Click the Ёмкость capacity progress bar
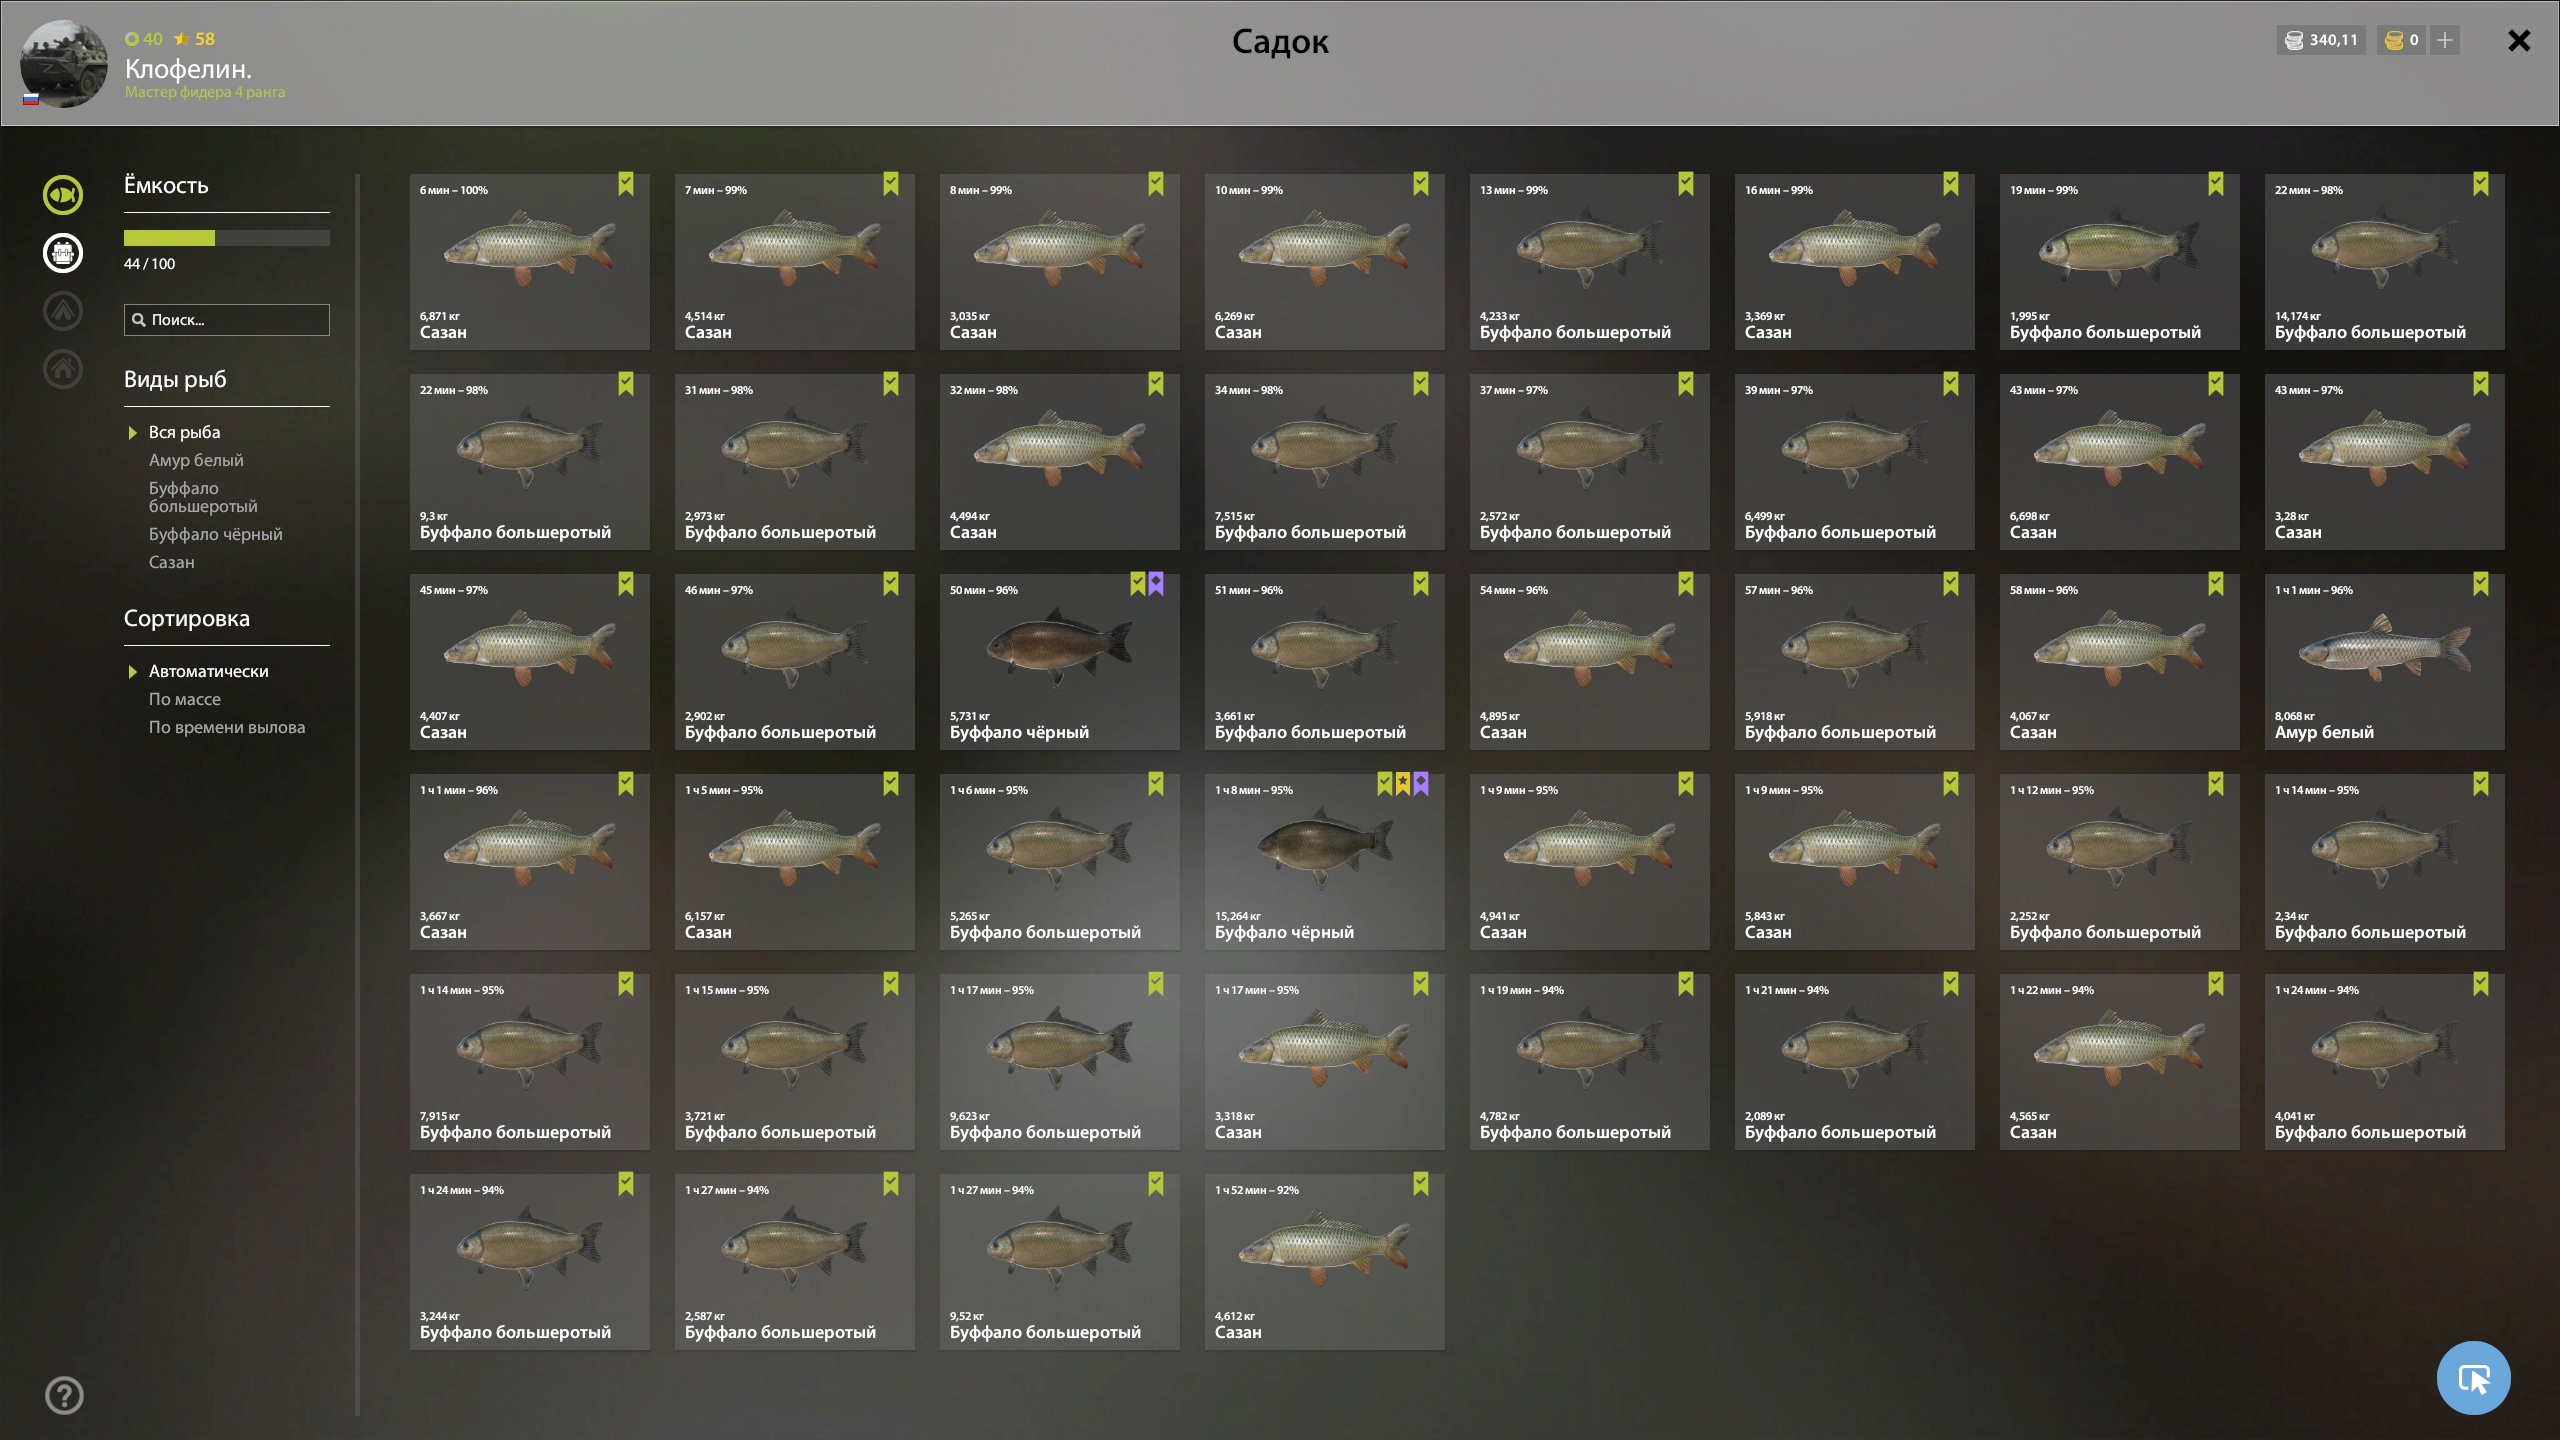Screen dimensions: 2560x1440 pyautogui.click(x=227, y=238)
